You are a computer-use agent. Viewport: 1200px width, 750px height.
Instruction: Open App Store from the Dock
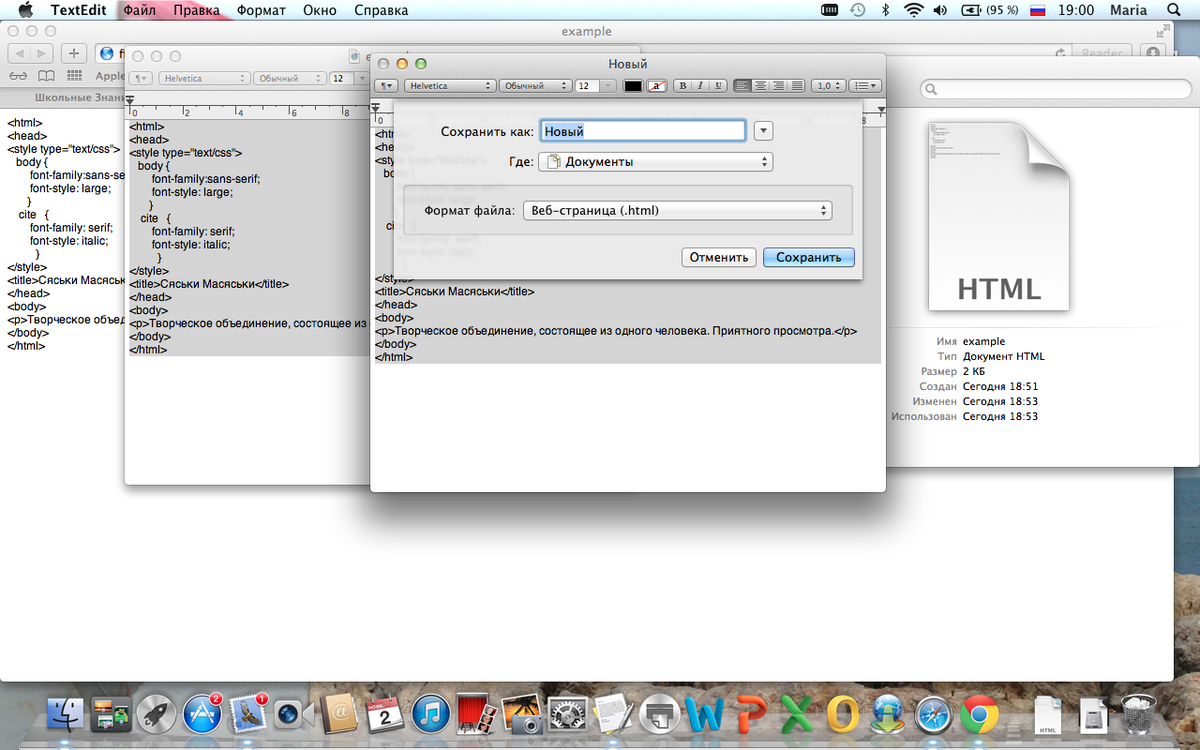[x=201, y=714]
